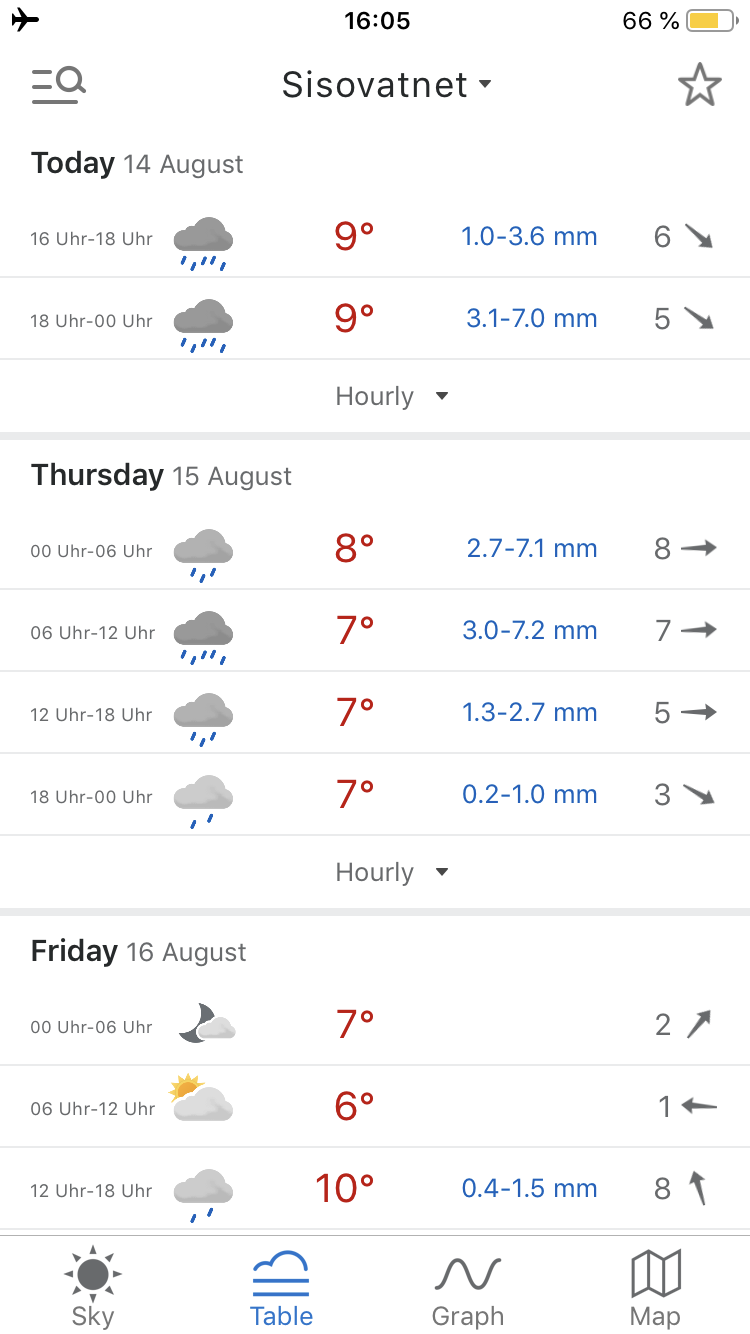Tap wind direction arrow for Today 16-18 Uhr

click(698, 237)
